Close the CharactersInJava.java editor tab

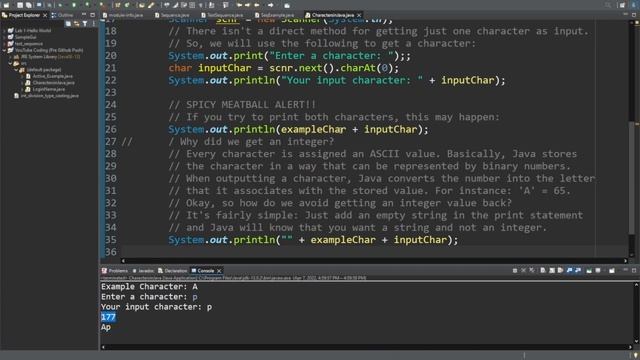pyautogui.click(x=359, y=15)
